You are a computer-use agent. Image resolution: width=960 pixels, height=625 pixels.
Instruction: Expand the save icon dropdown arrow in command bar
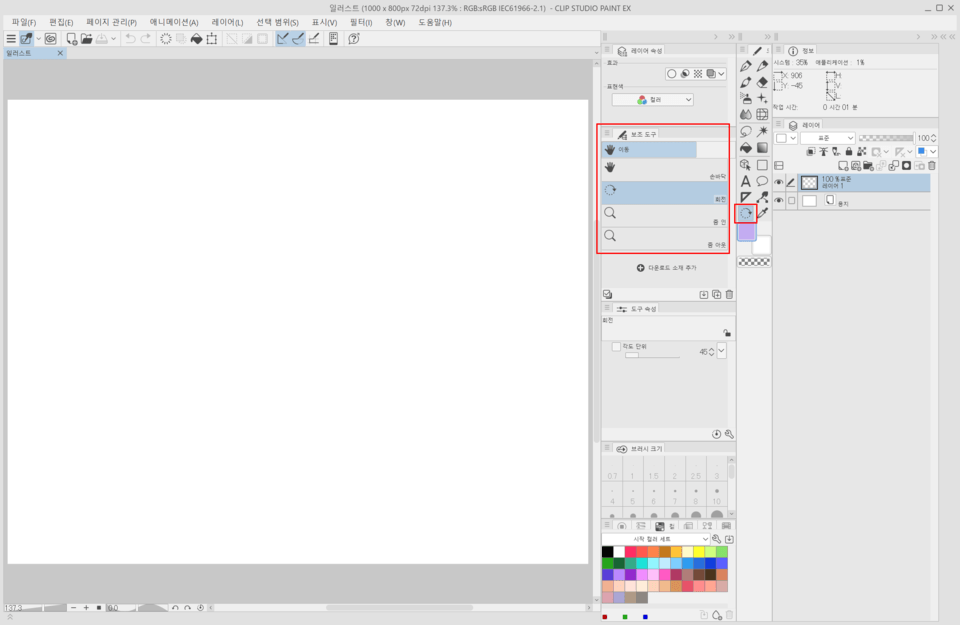(x=113, y=39)
